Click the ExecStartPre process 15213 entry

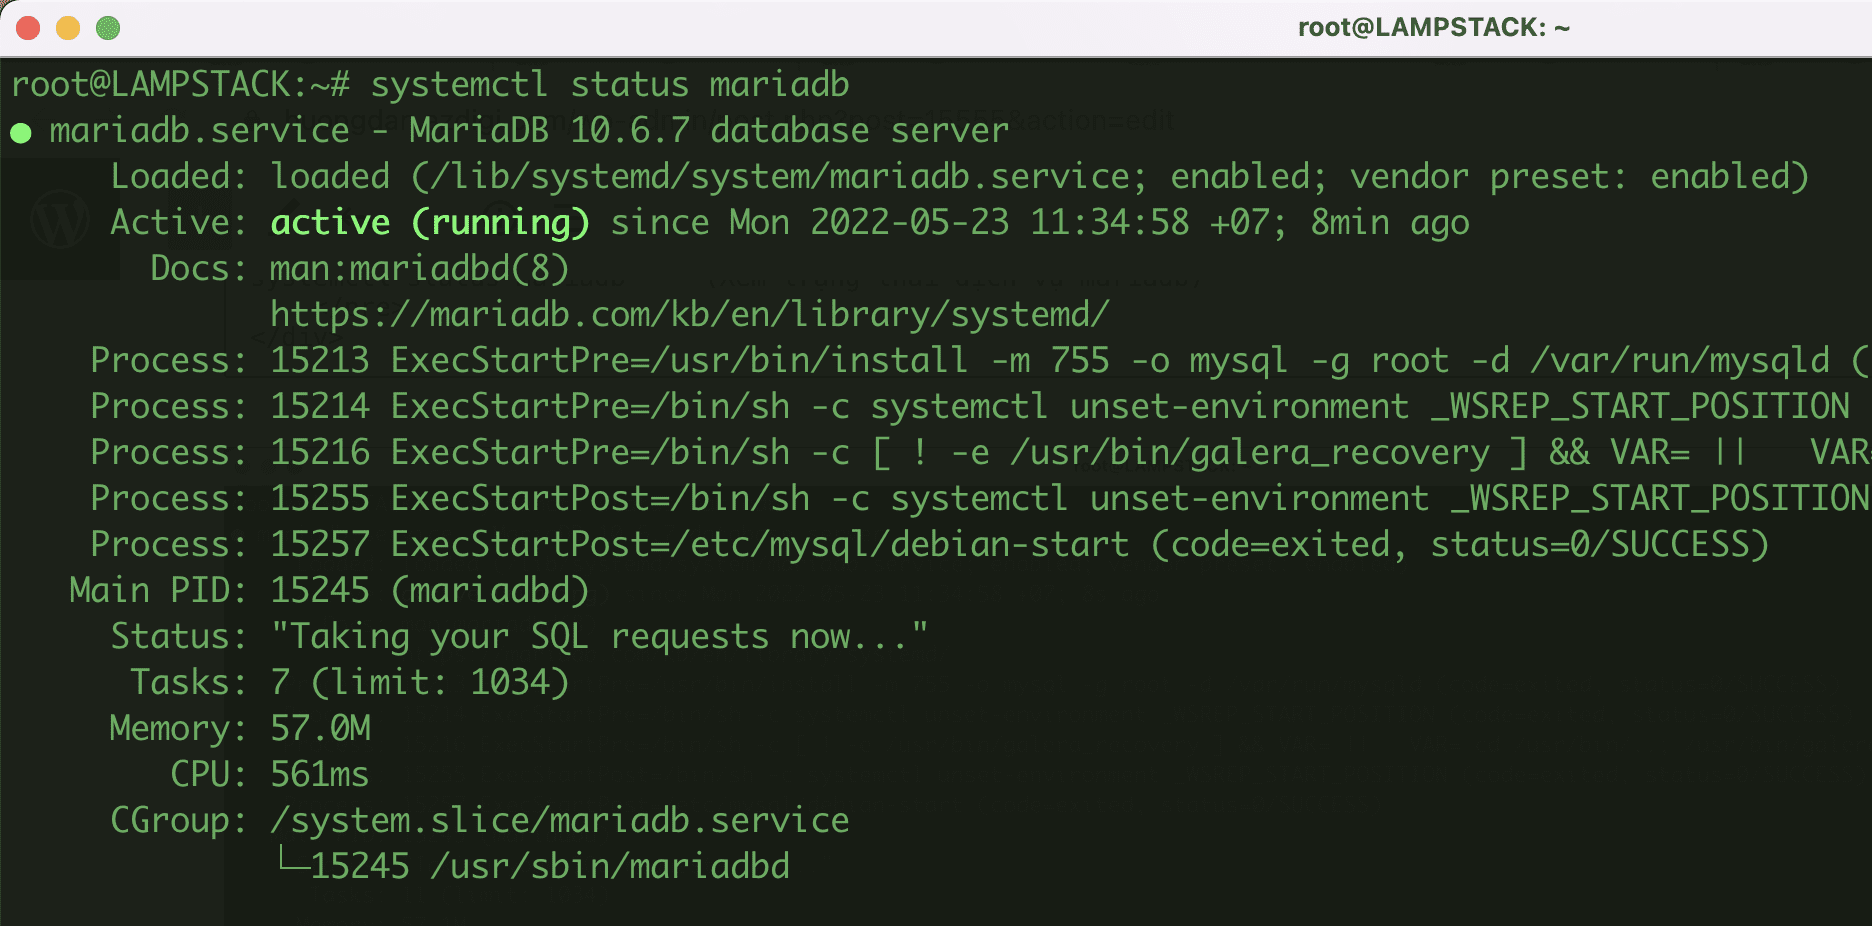click(x=900, y=360)
